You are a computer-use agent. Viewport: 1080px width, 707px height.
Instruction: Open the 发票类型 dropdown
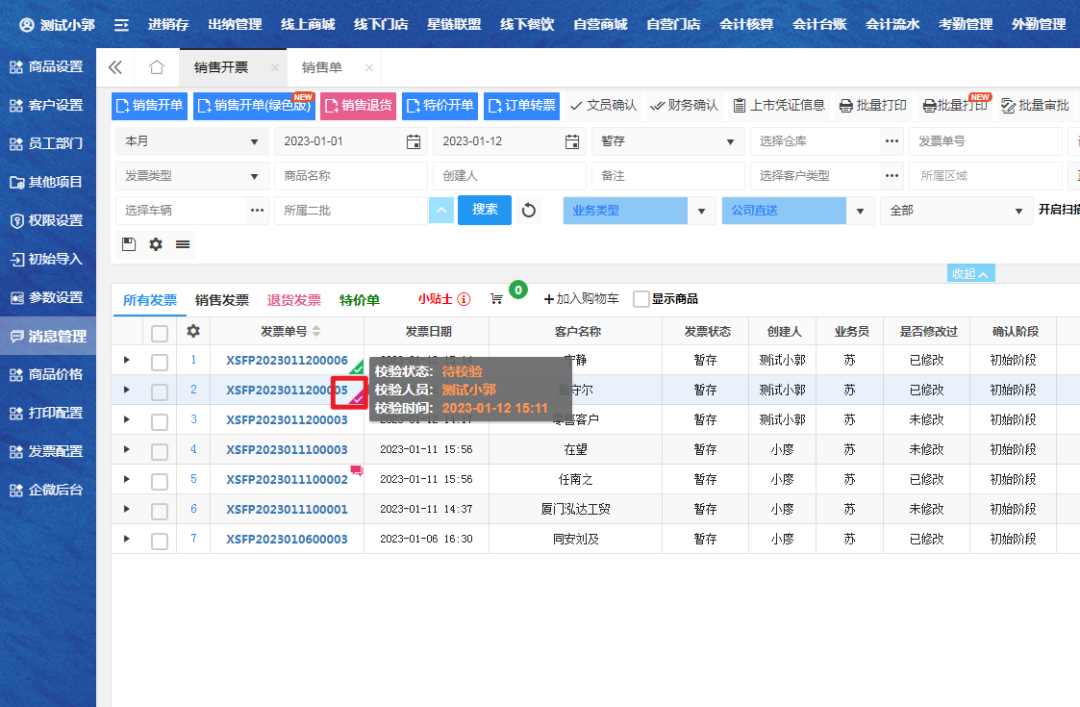[191, 176]
